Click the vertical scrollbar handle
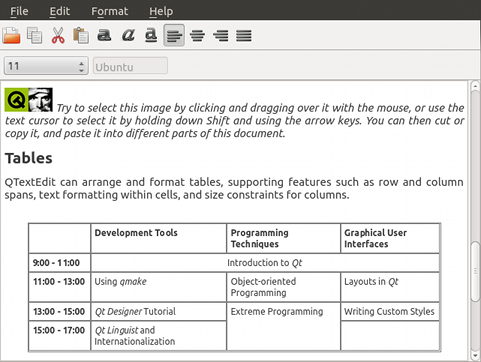This screenshot has height=362, width=481. click(475, 272)
